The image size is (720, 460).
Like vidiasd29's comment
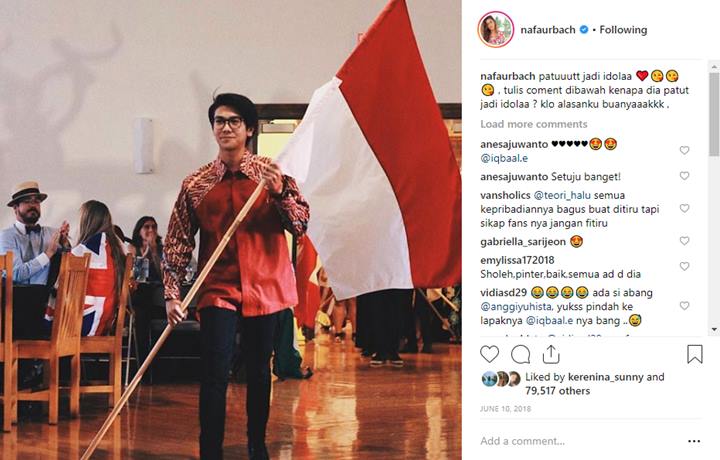pyautogui.click(x=684, y=306)
